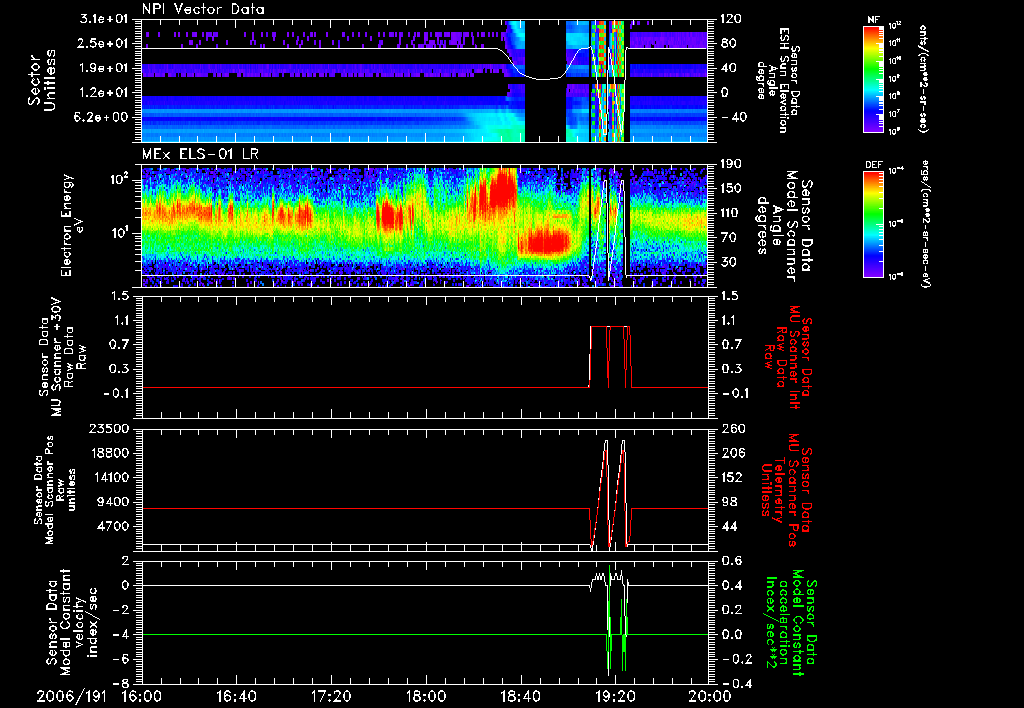Viewport: 1024px width, 708px height.
Task: Click the 17:20 time axis label
Action: coord(331,695)
